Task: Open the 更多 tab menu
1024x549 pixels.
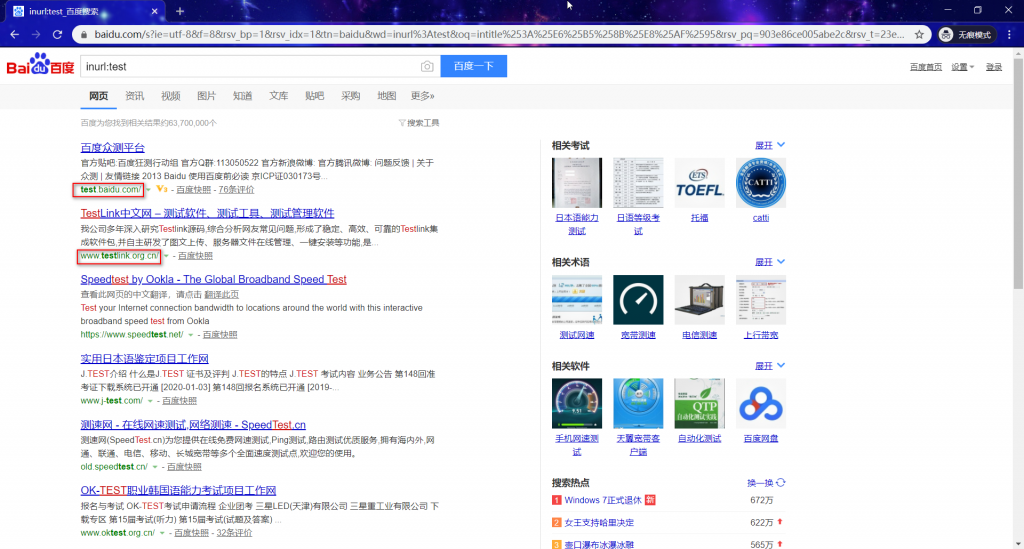Action: tap(423, 96)
